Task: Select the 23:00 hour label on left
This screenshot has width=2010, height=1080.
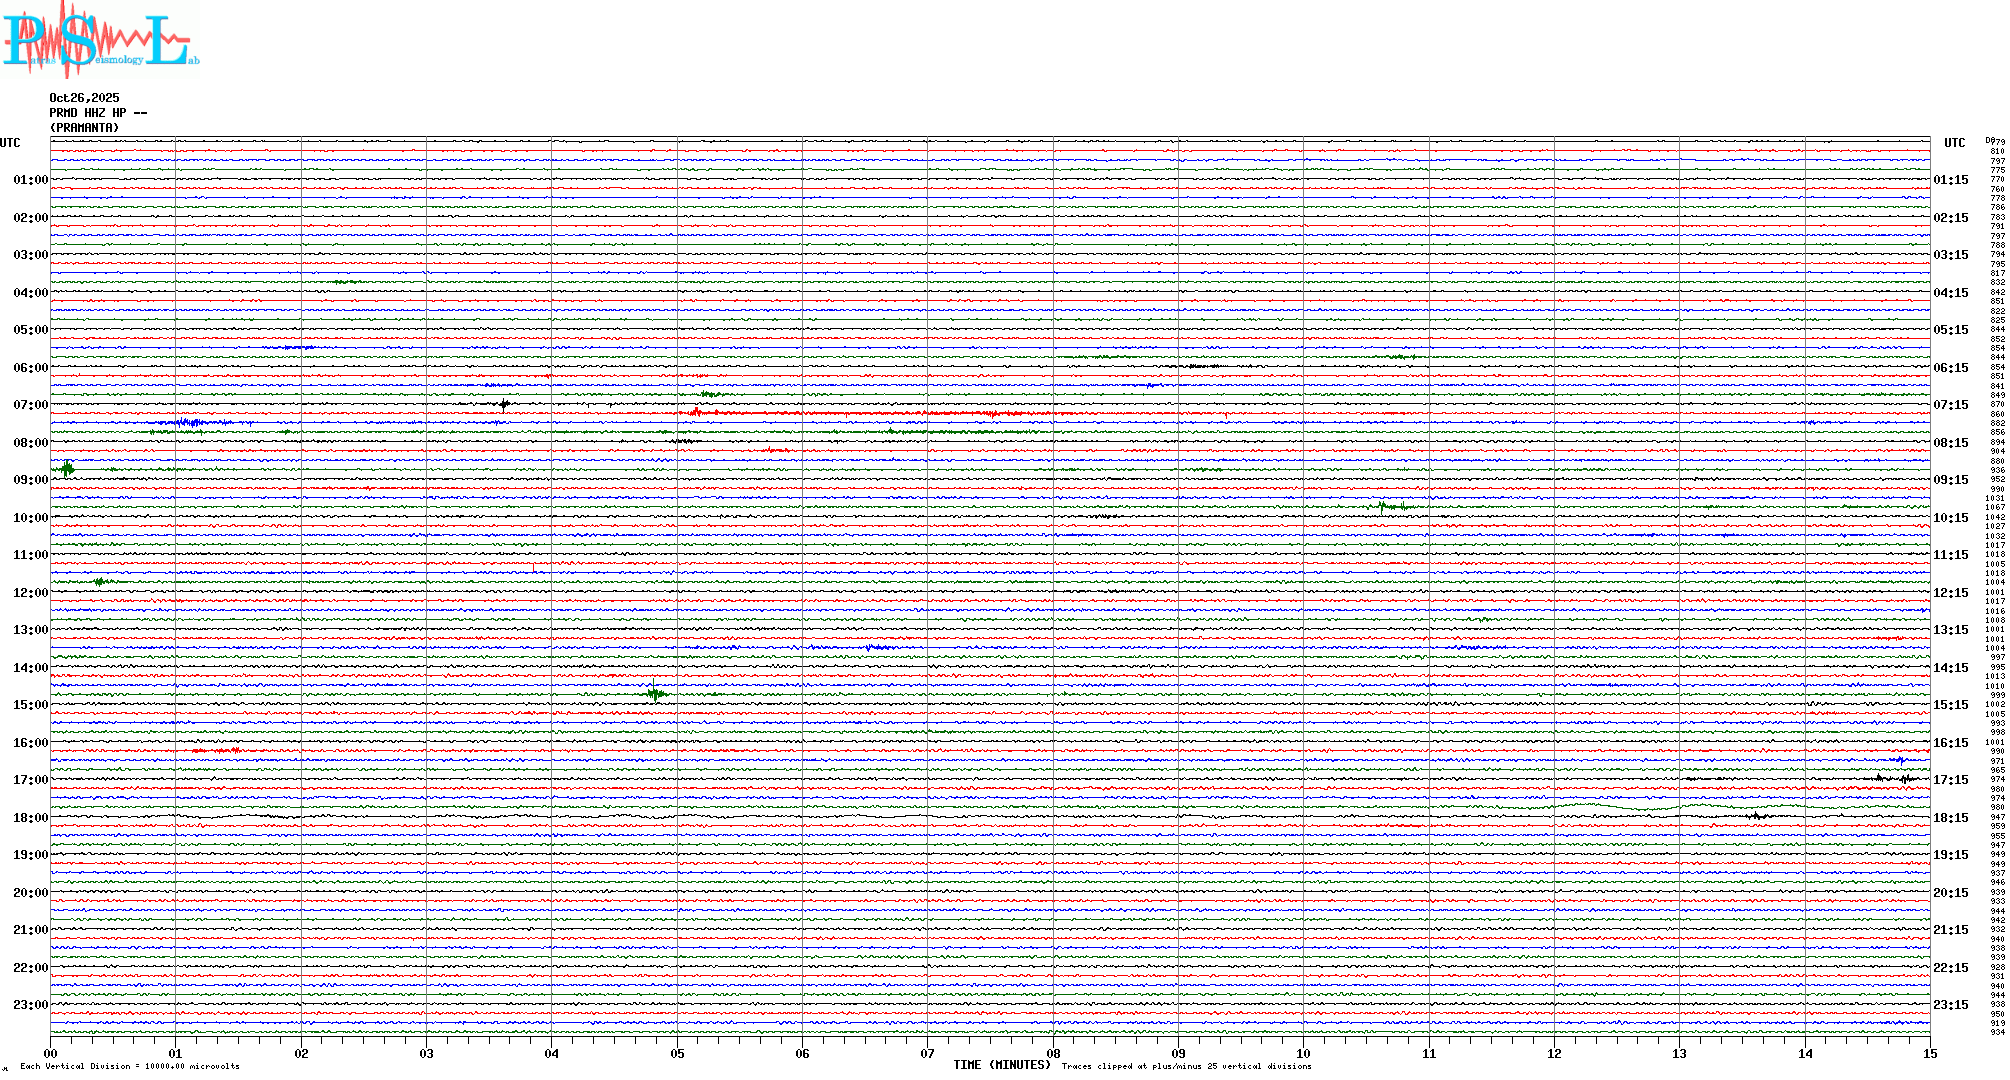Action: coord(30,1005)
